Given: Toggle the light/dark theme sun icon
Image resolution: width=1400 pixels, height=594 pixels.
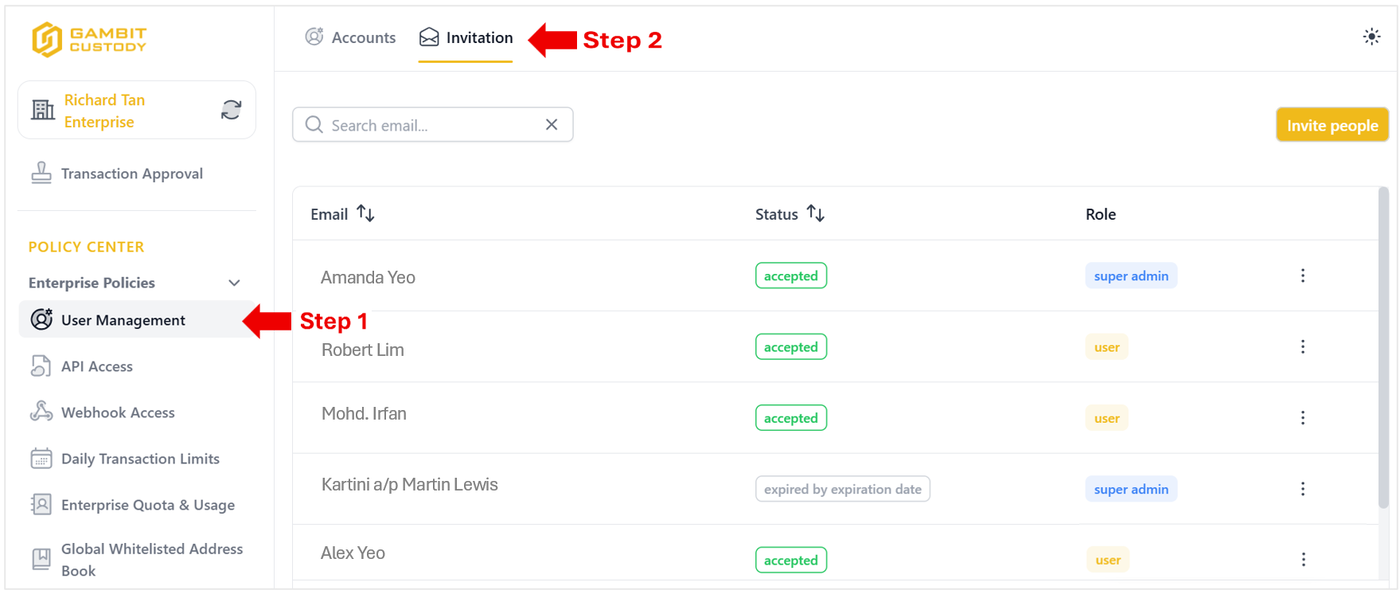Looking at the screenshot, I should (1371, 37).
